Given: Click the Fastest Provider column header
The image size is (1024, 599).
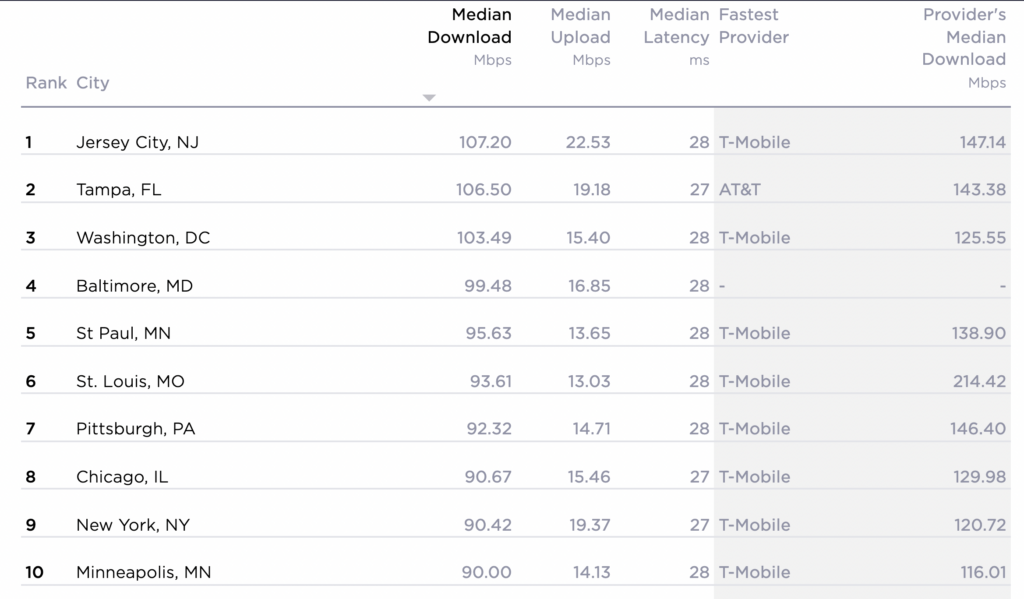Looking at the screenshot, I should [753, 26].
